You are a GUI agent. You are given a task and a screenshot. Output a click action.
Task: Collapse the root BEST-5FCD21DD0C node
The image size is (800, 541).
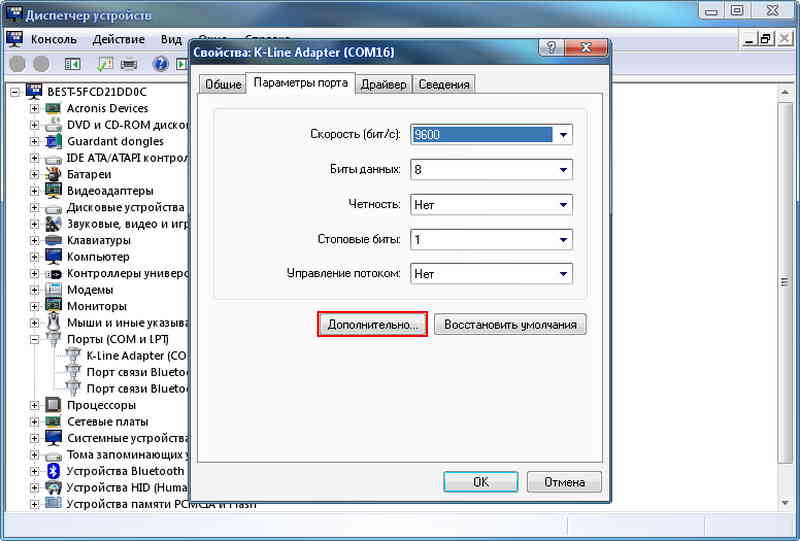[x=15, y=92]
